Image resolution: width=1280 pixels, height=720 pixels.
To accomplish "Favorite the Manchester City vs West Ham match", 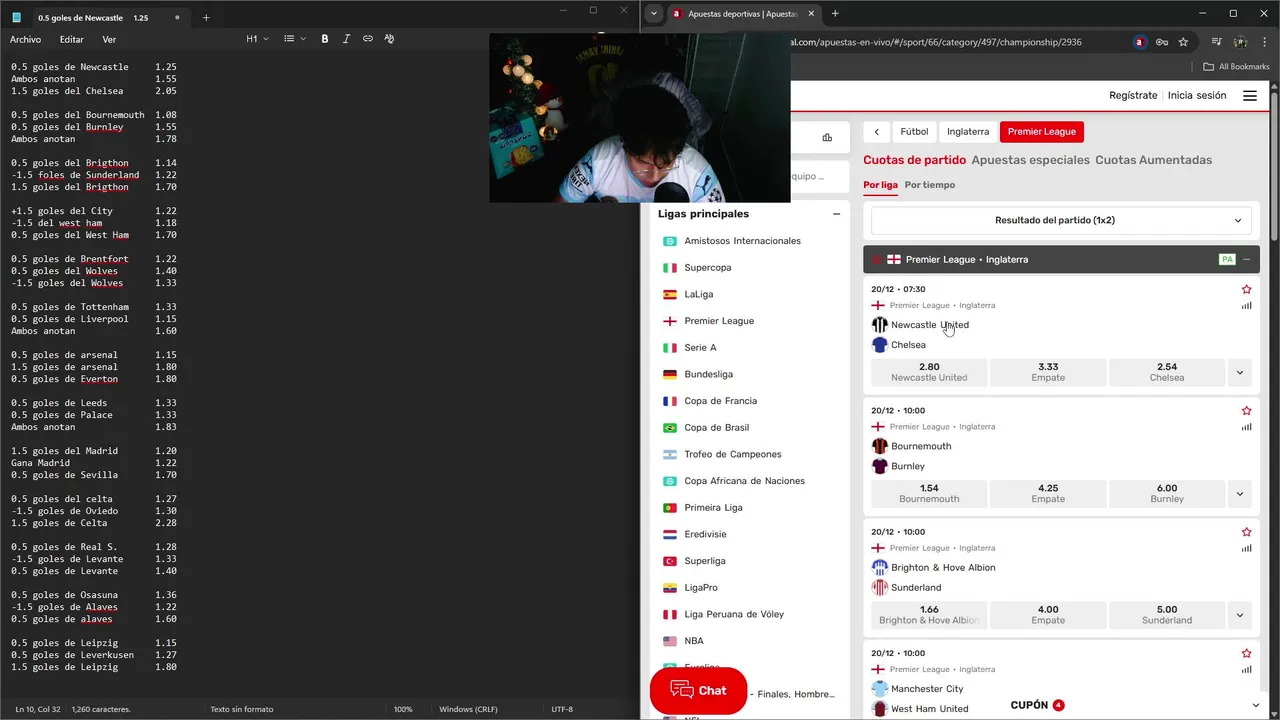I will [1246, 653].
